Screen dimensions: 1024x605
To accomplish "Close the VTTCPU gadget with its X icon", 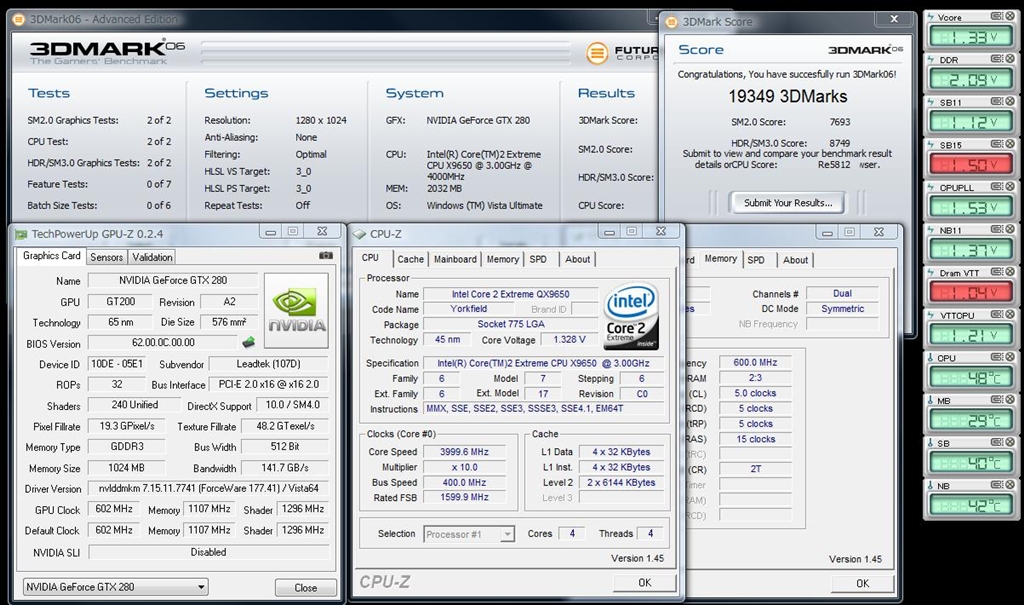I will point(1010,314).
